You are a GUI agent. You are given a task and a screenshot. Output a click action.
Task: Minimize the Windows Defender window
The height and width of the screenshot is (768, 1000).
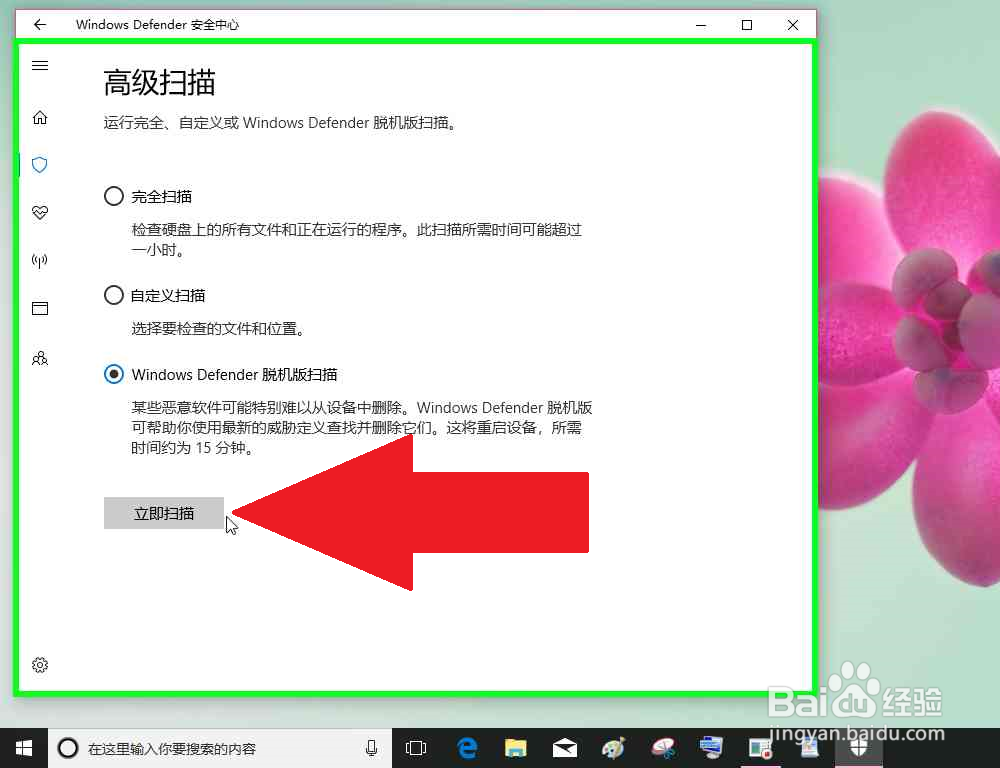tap(701, 25)
